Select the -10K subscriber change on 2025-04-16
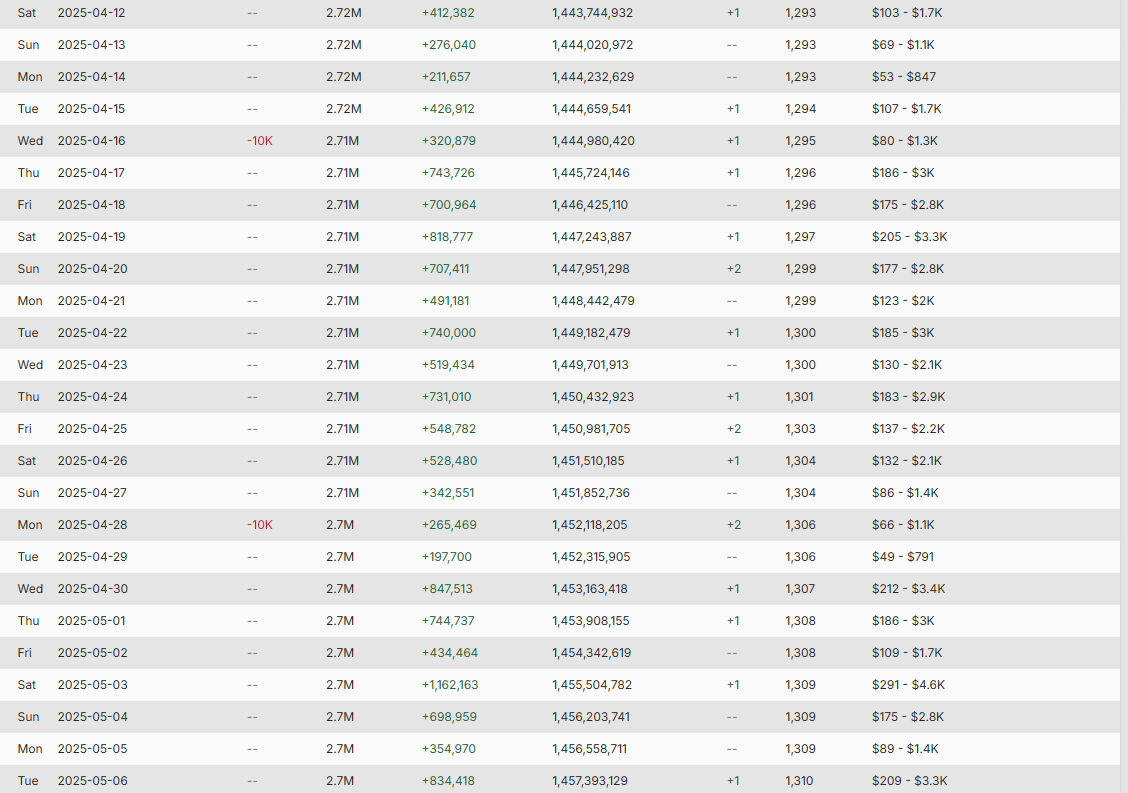The width and height of the screenshot is (1128, 793). (x=260, y=141)
